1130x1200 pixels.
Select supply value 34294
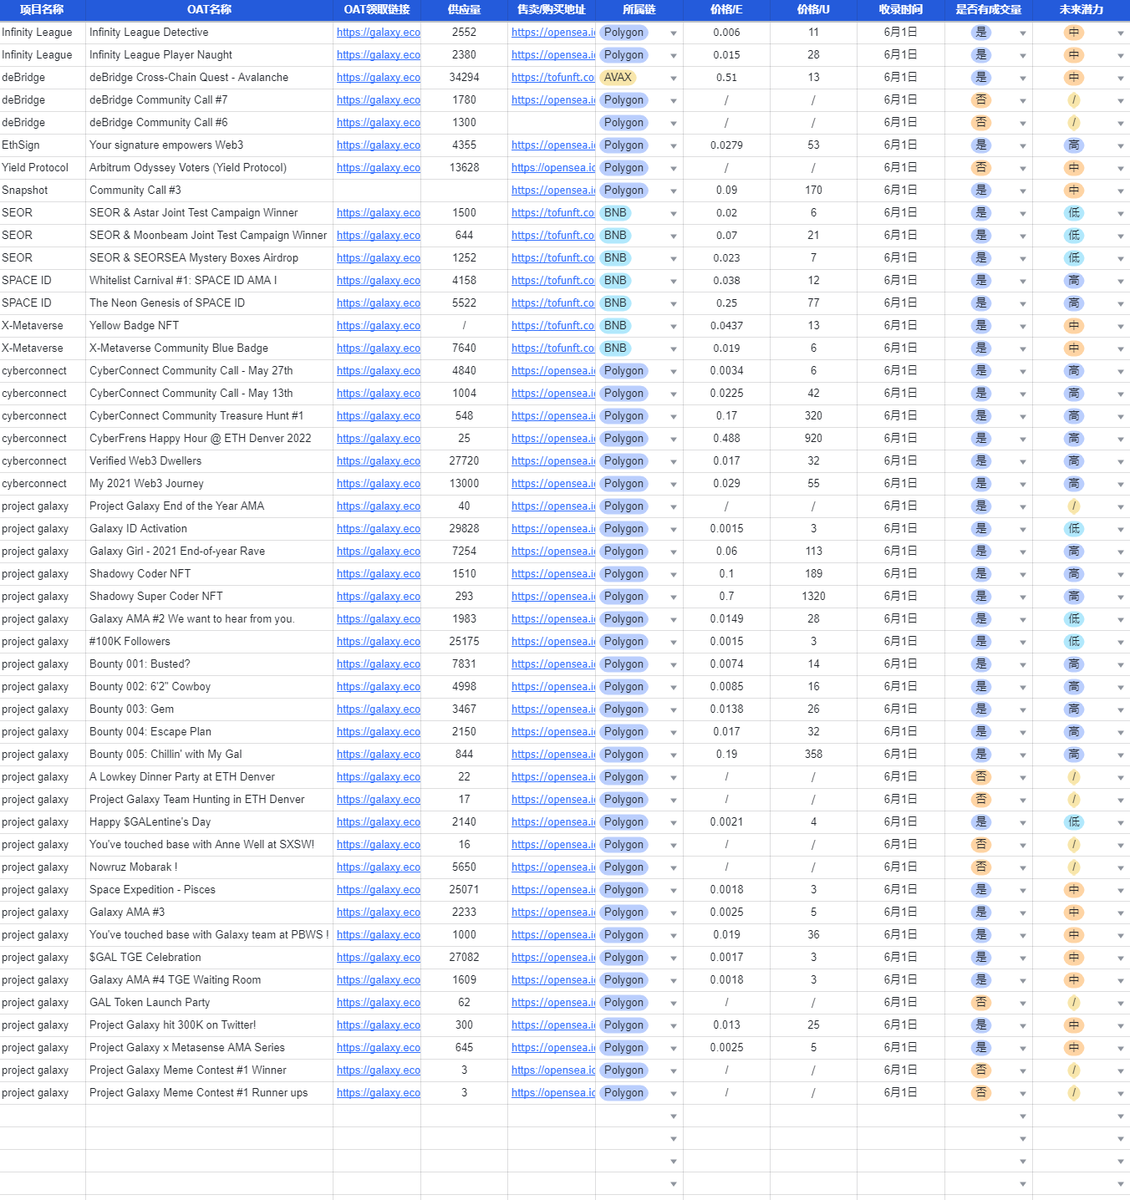[x=464, y=77]
